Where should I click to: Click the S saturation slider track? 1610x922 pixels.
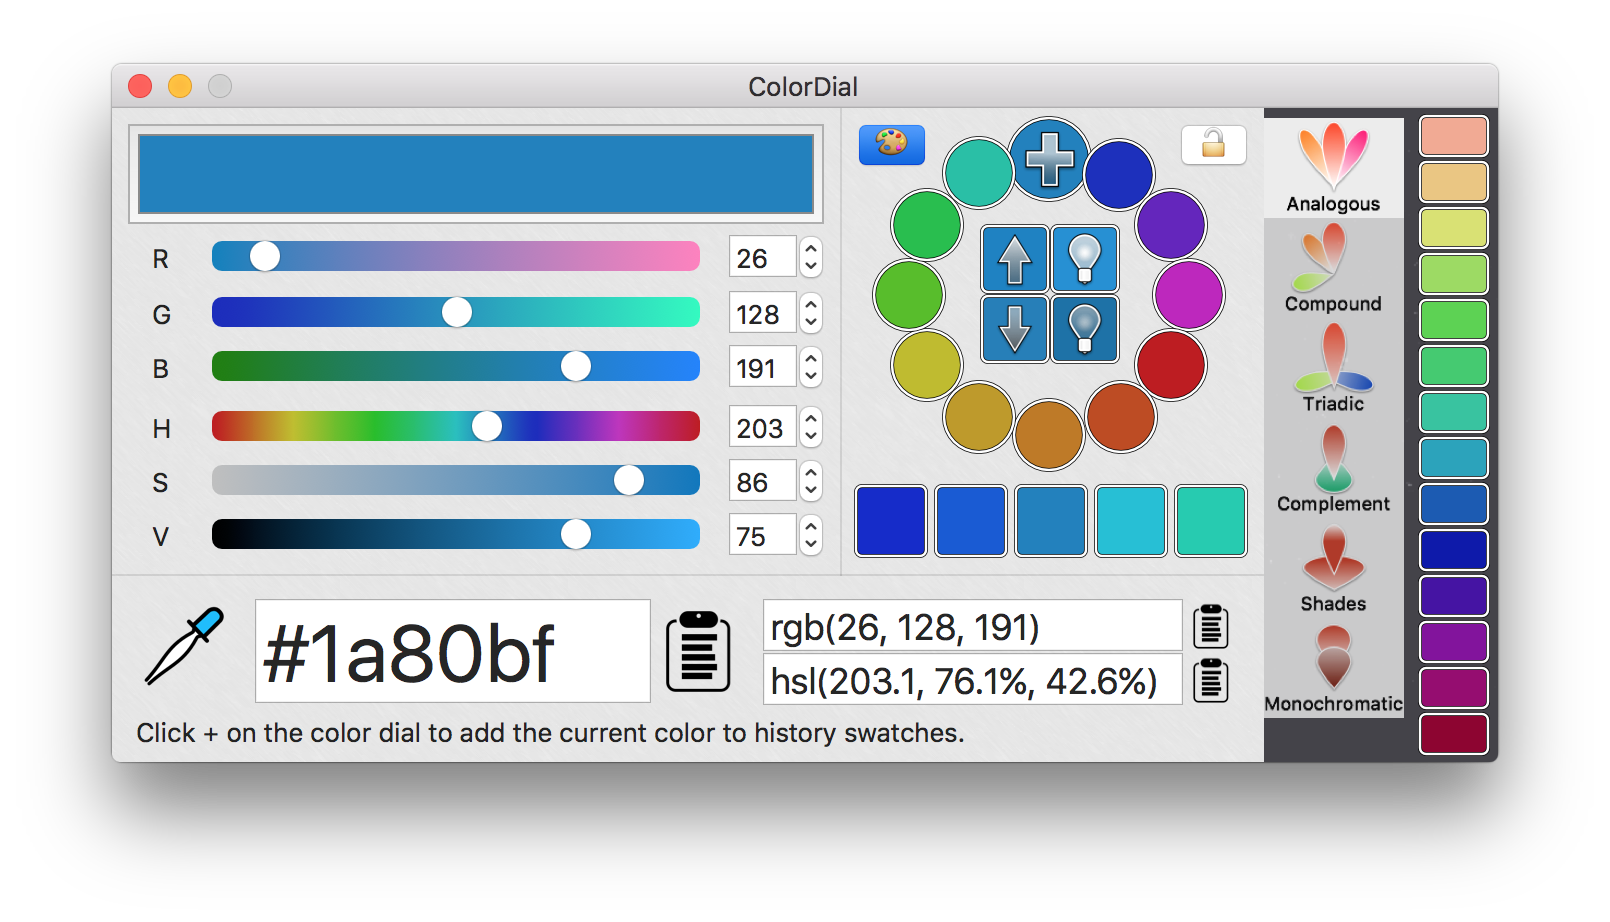(x=456, y=480)
